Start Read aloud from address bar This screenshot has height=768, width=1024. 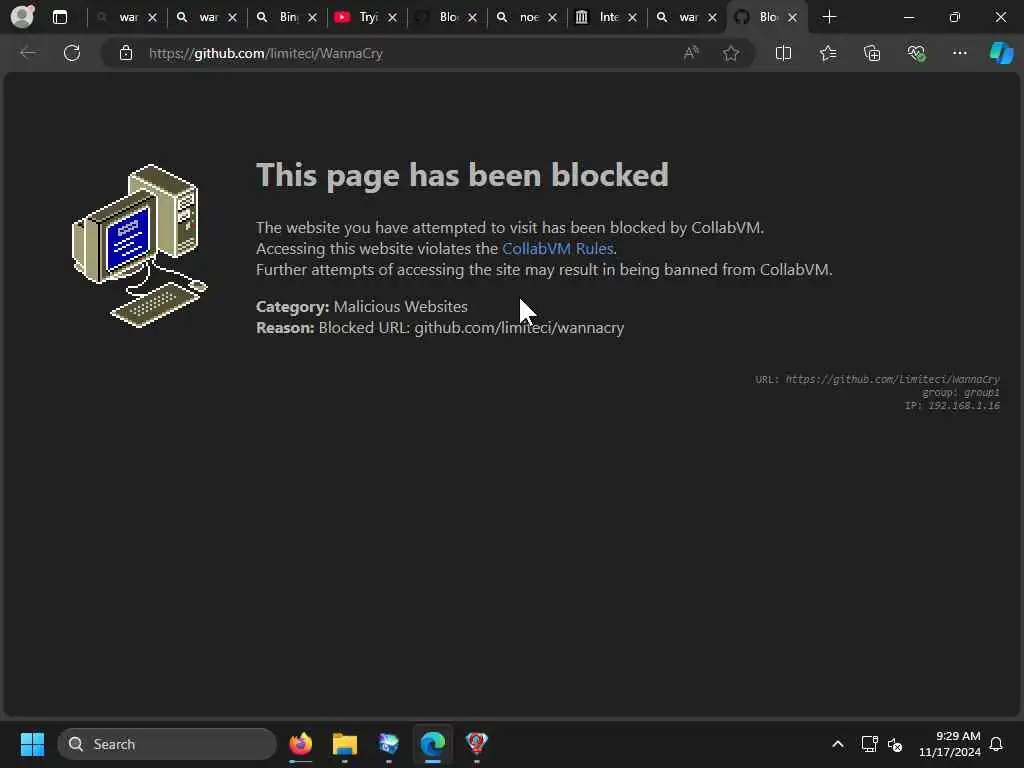click(x=691, y=53)
